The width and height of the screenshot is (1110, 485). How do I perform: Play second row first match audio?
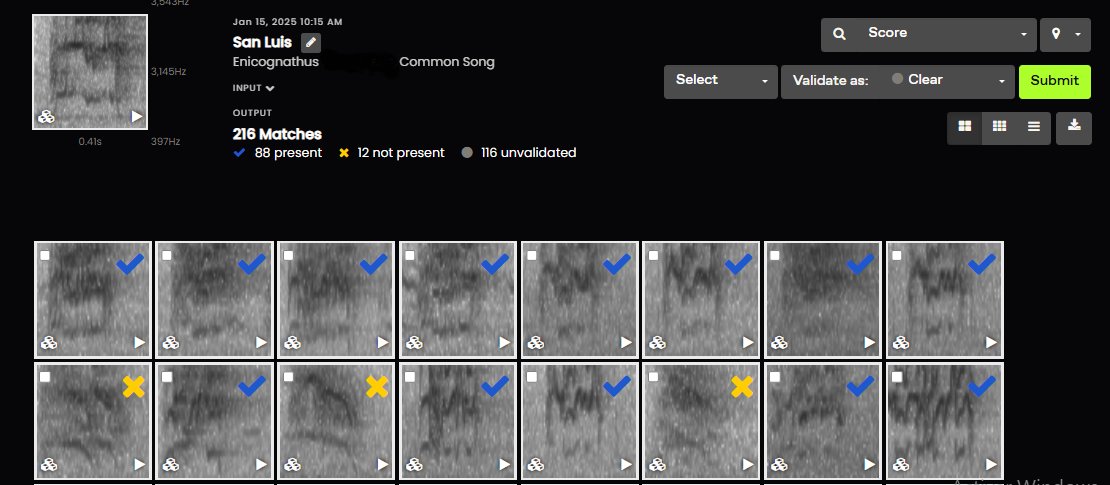click(139, 464)
